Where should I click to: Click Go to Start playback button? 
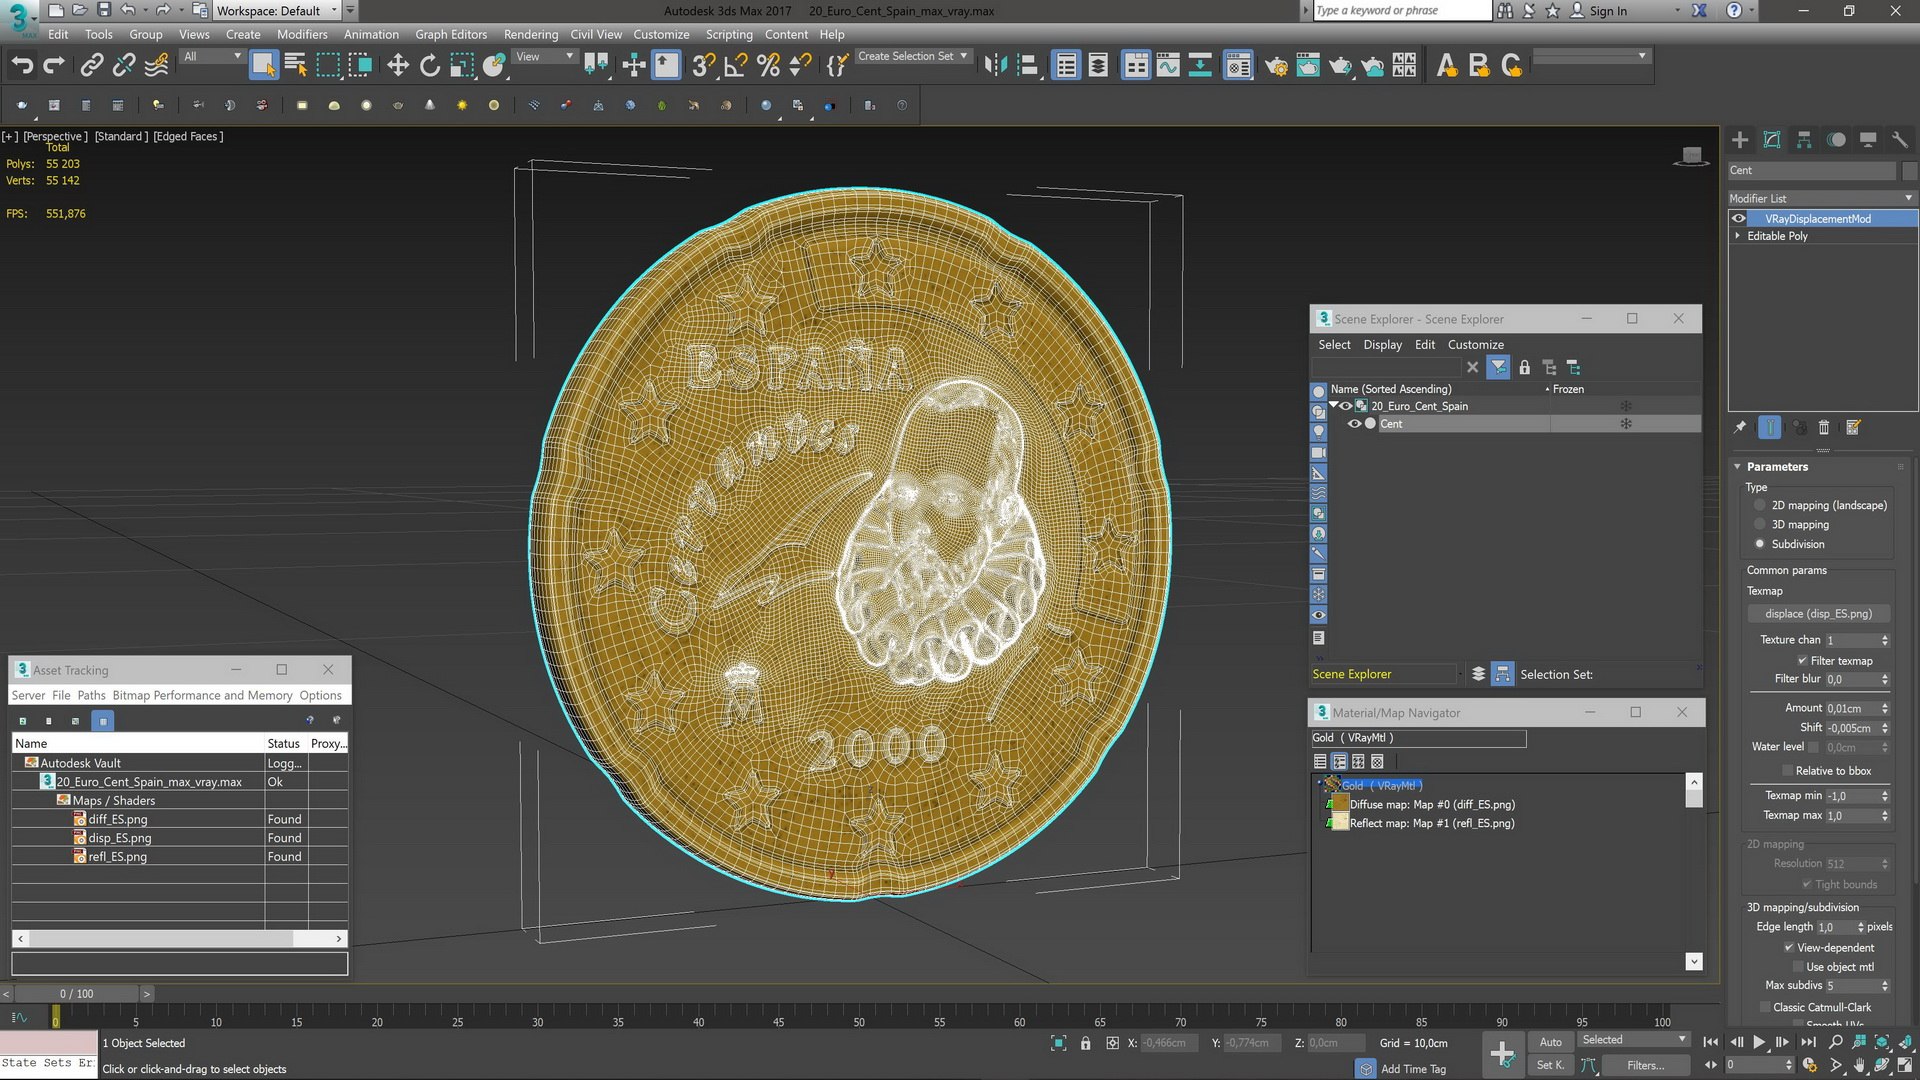1711,1042
